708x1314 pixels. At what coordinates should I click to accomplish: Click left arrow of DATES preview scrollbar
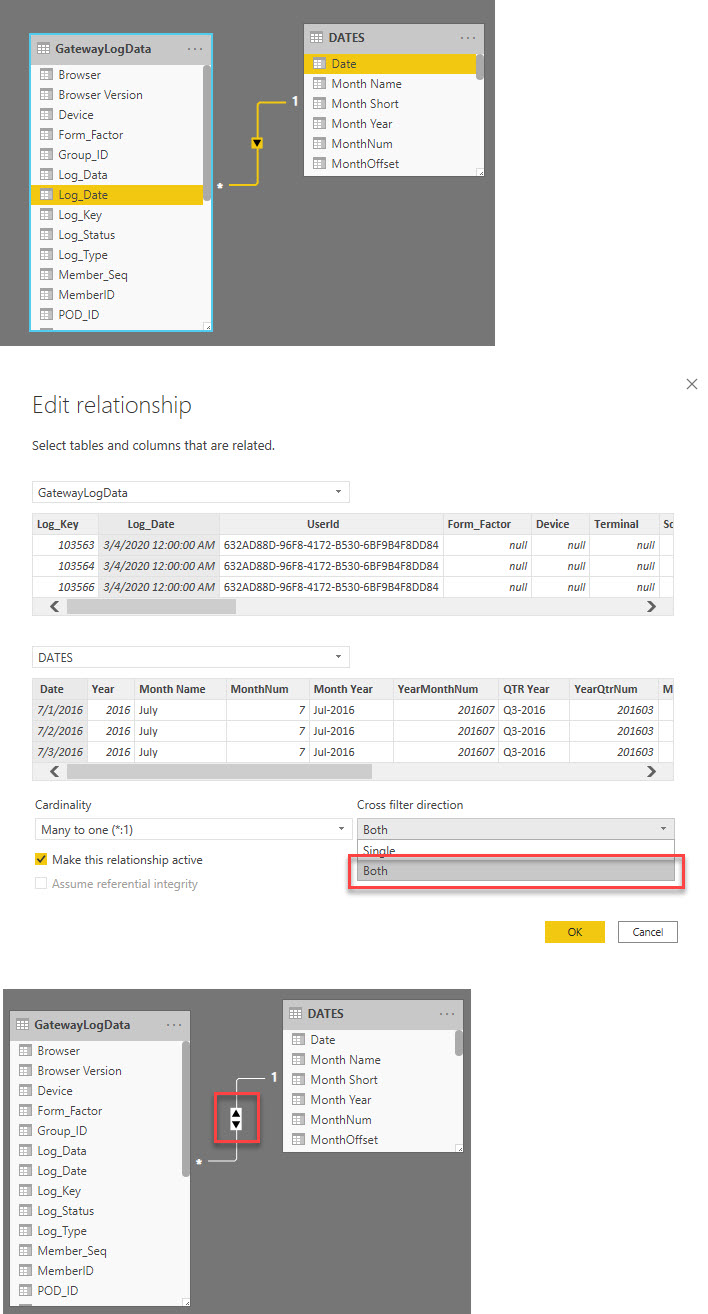(55, 772)
